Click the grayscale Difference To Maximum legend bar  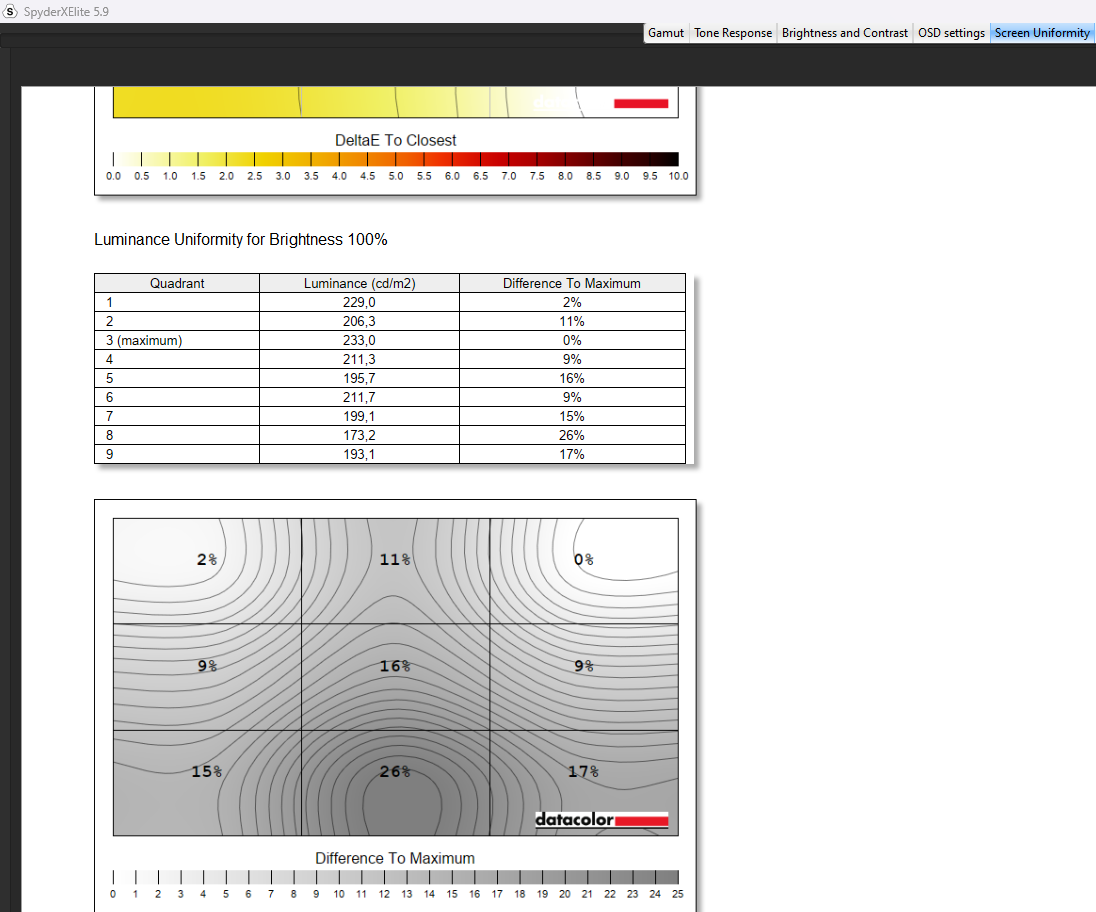(x=395, y=877)
